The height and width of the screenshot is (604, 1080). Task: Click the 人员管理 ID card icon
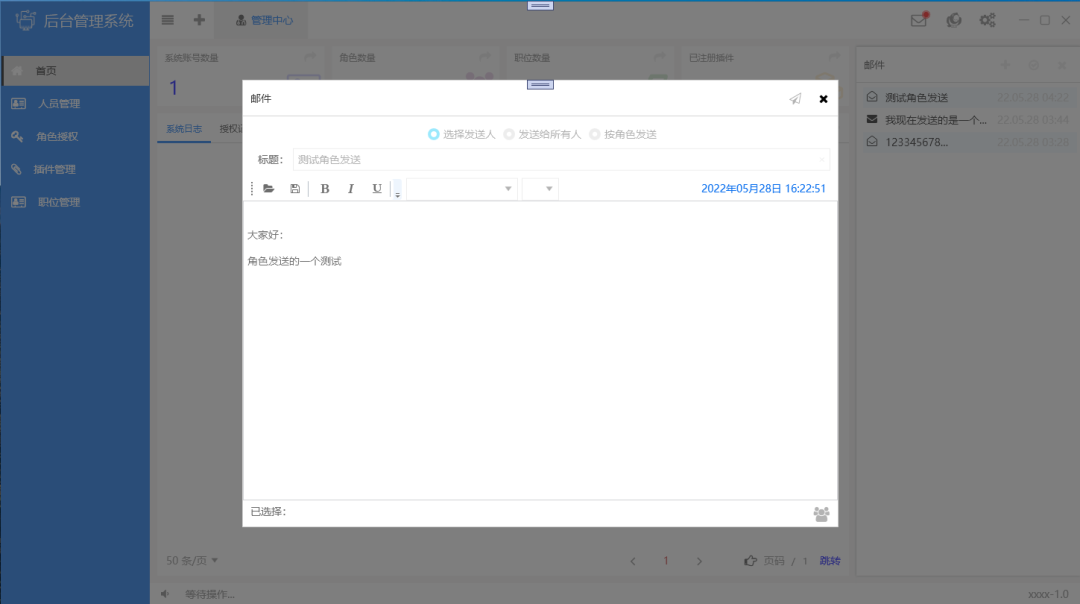[x=19, y=103]
